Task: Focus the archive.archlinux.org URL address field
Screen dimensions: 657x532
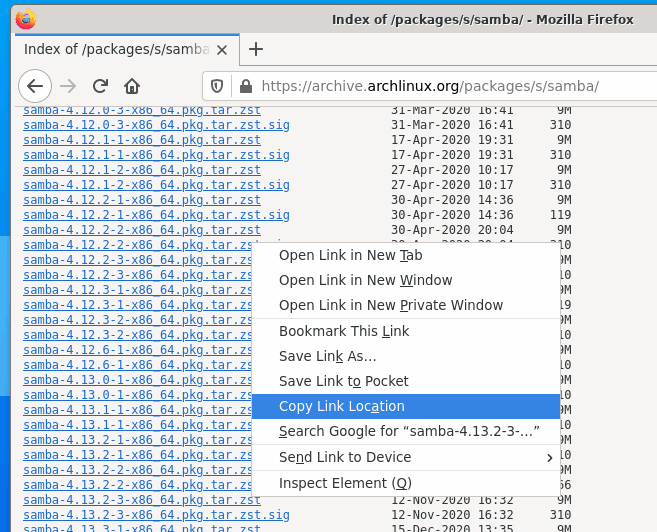Action: [x=430, y=86]
